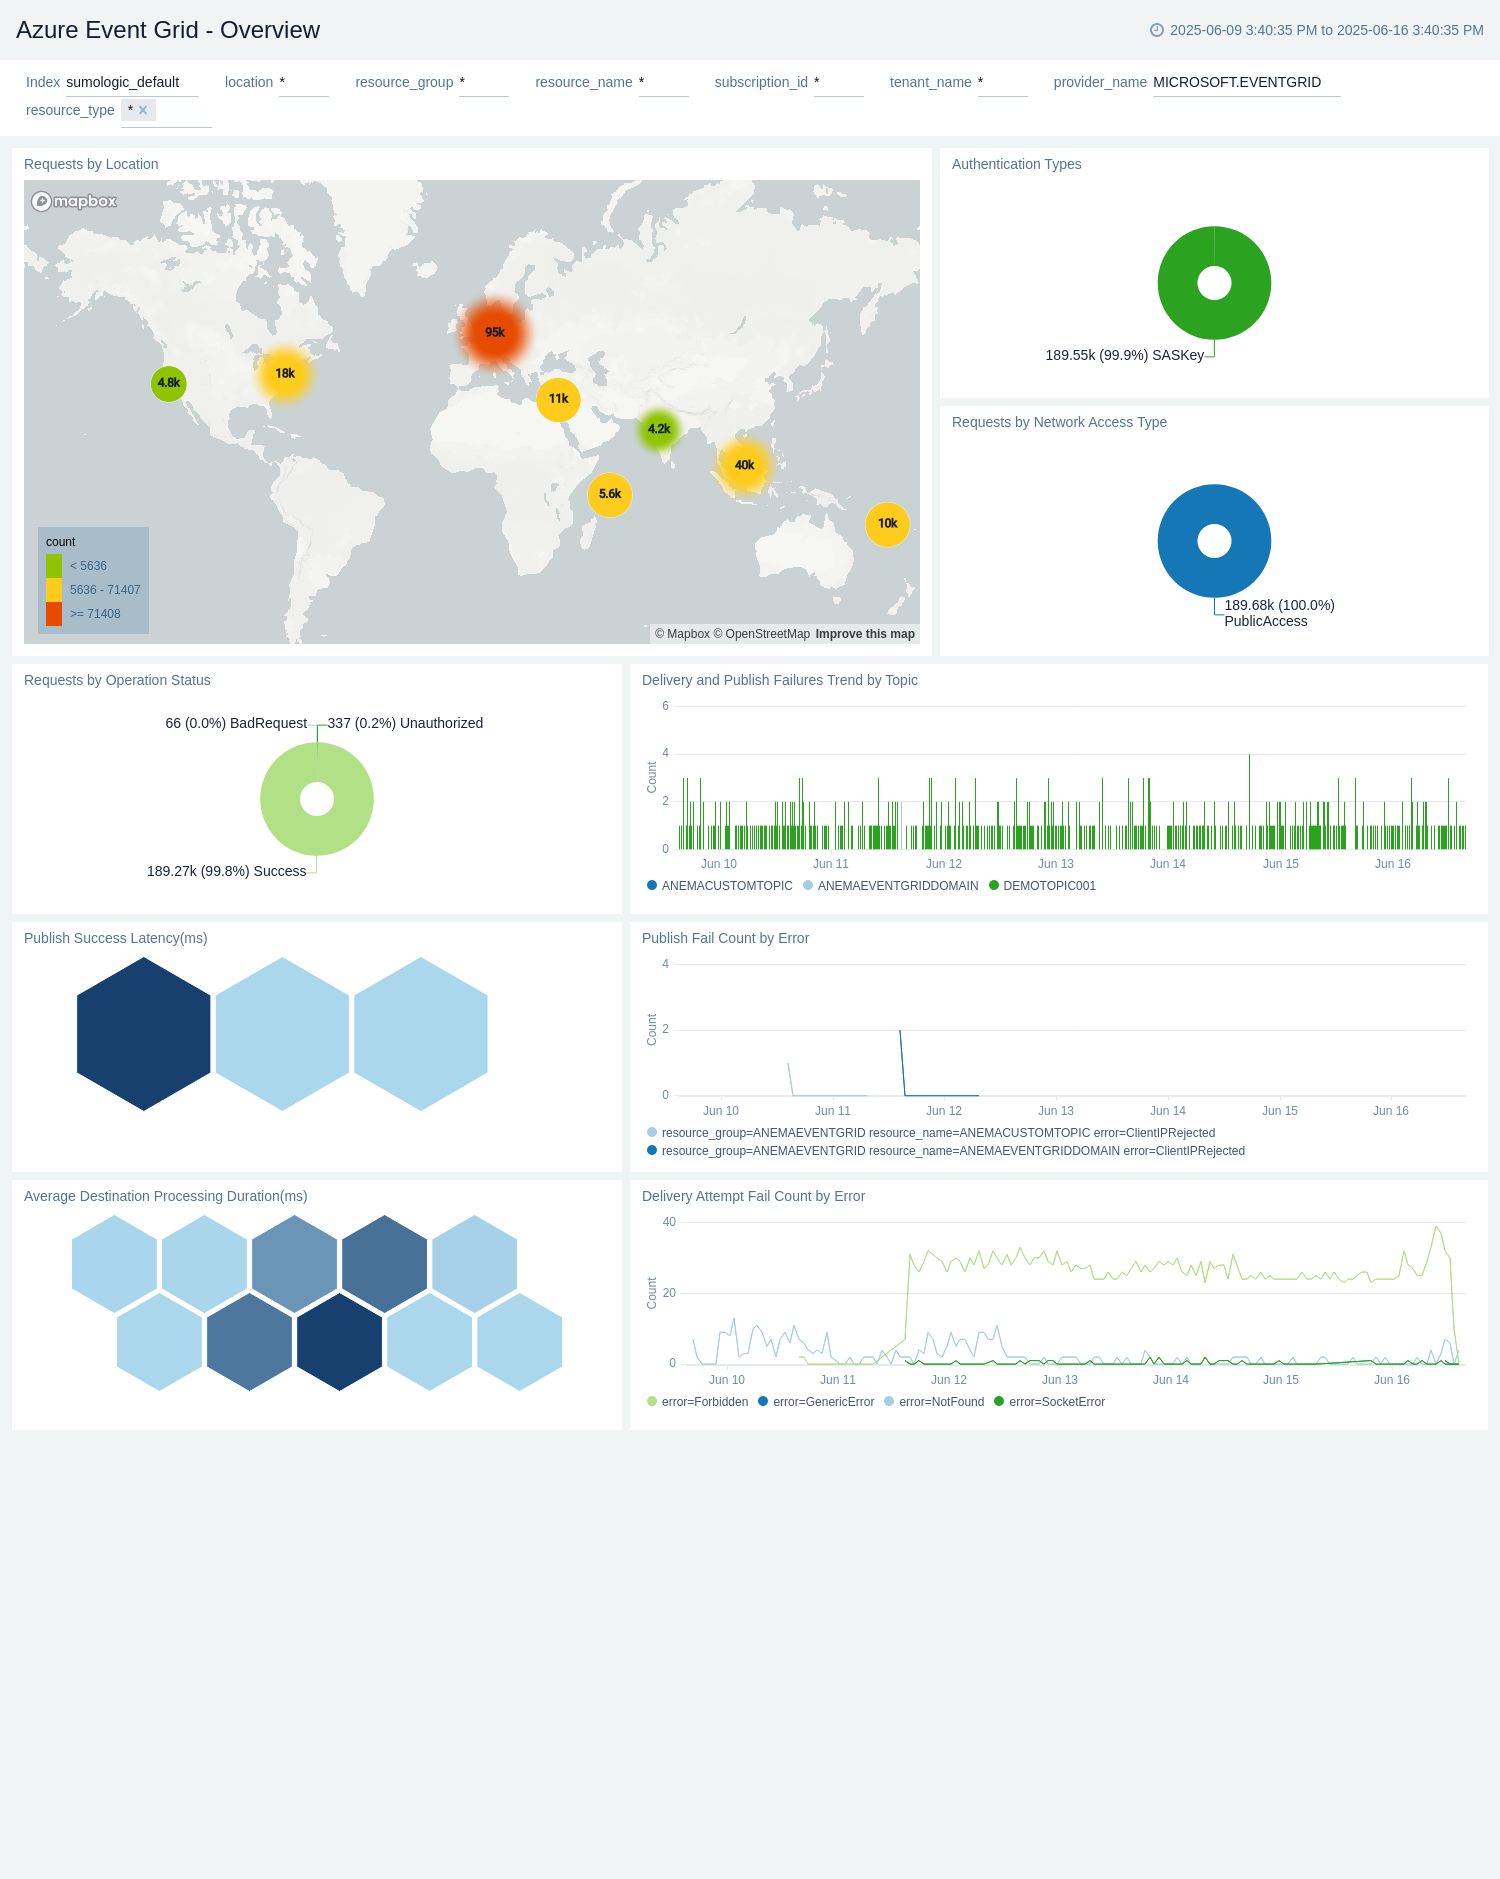This screenshot has width=1500, height=1879.
Task: Open Publish Fail Count by Error title
Action: pos(725,938)
